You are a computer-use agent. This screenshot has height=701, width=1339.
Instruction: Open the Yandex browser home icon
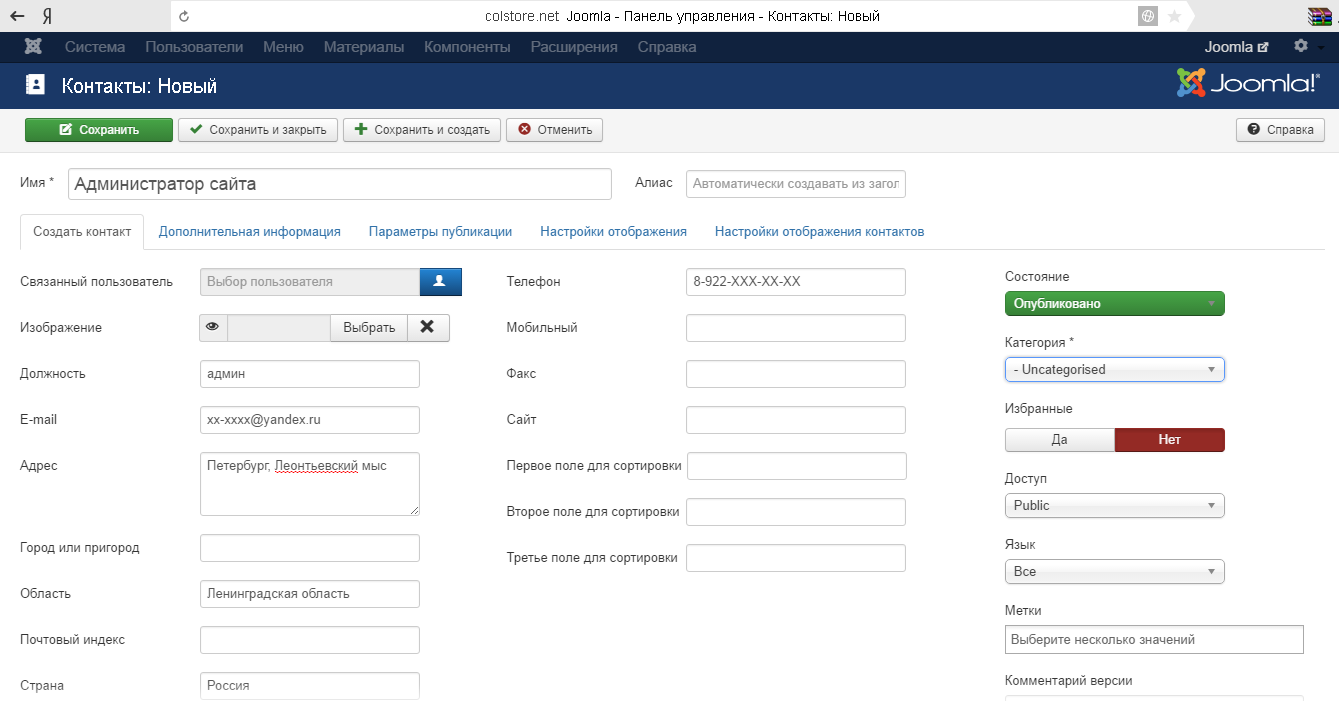(x=47, y=16)
